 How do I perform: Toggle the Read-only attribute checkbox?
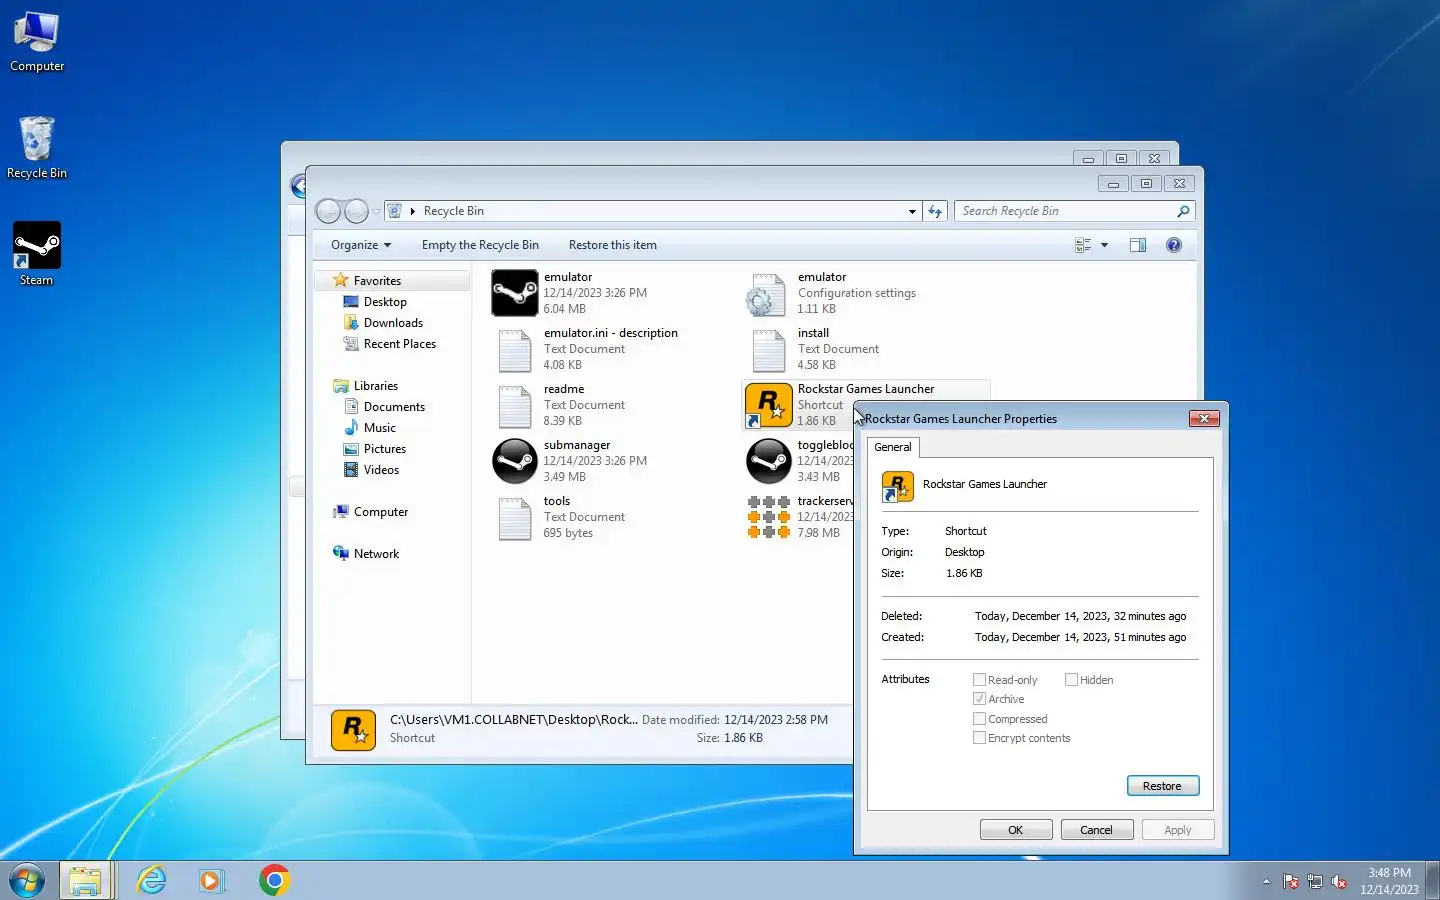980,680
